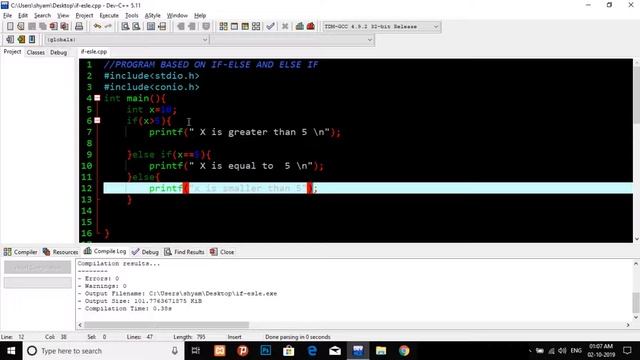Click the Close file toolbar icon

point(53,26)
